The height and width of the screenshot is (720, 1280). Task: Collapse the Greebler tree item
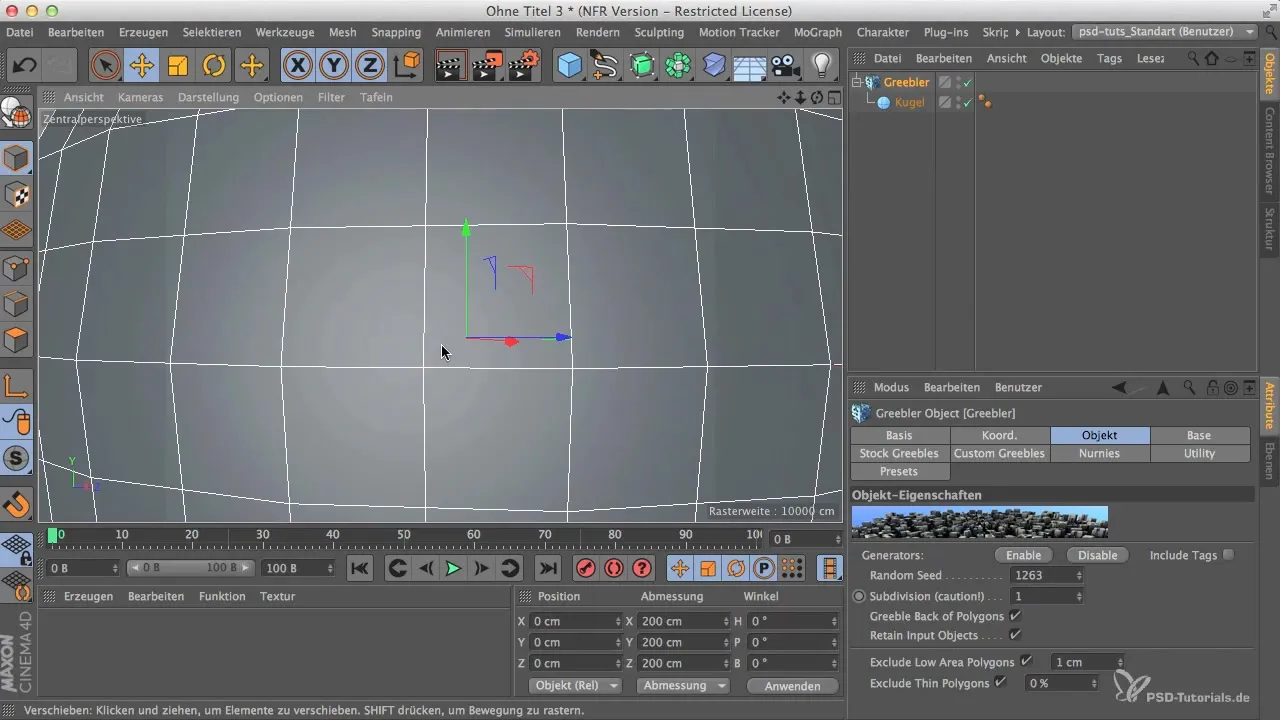[857, 82]
